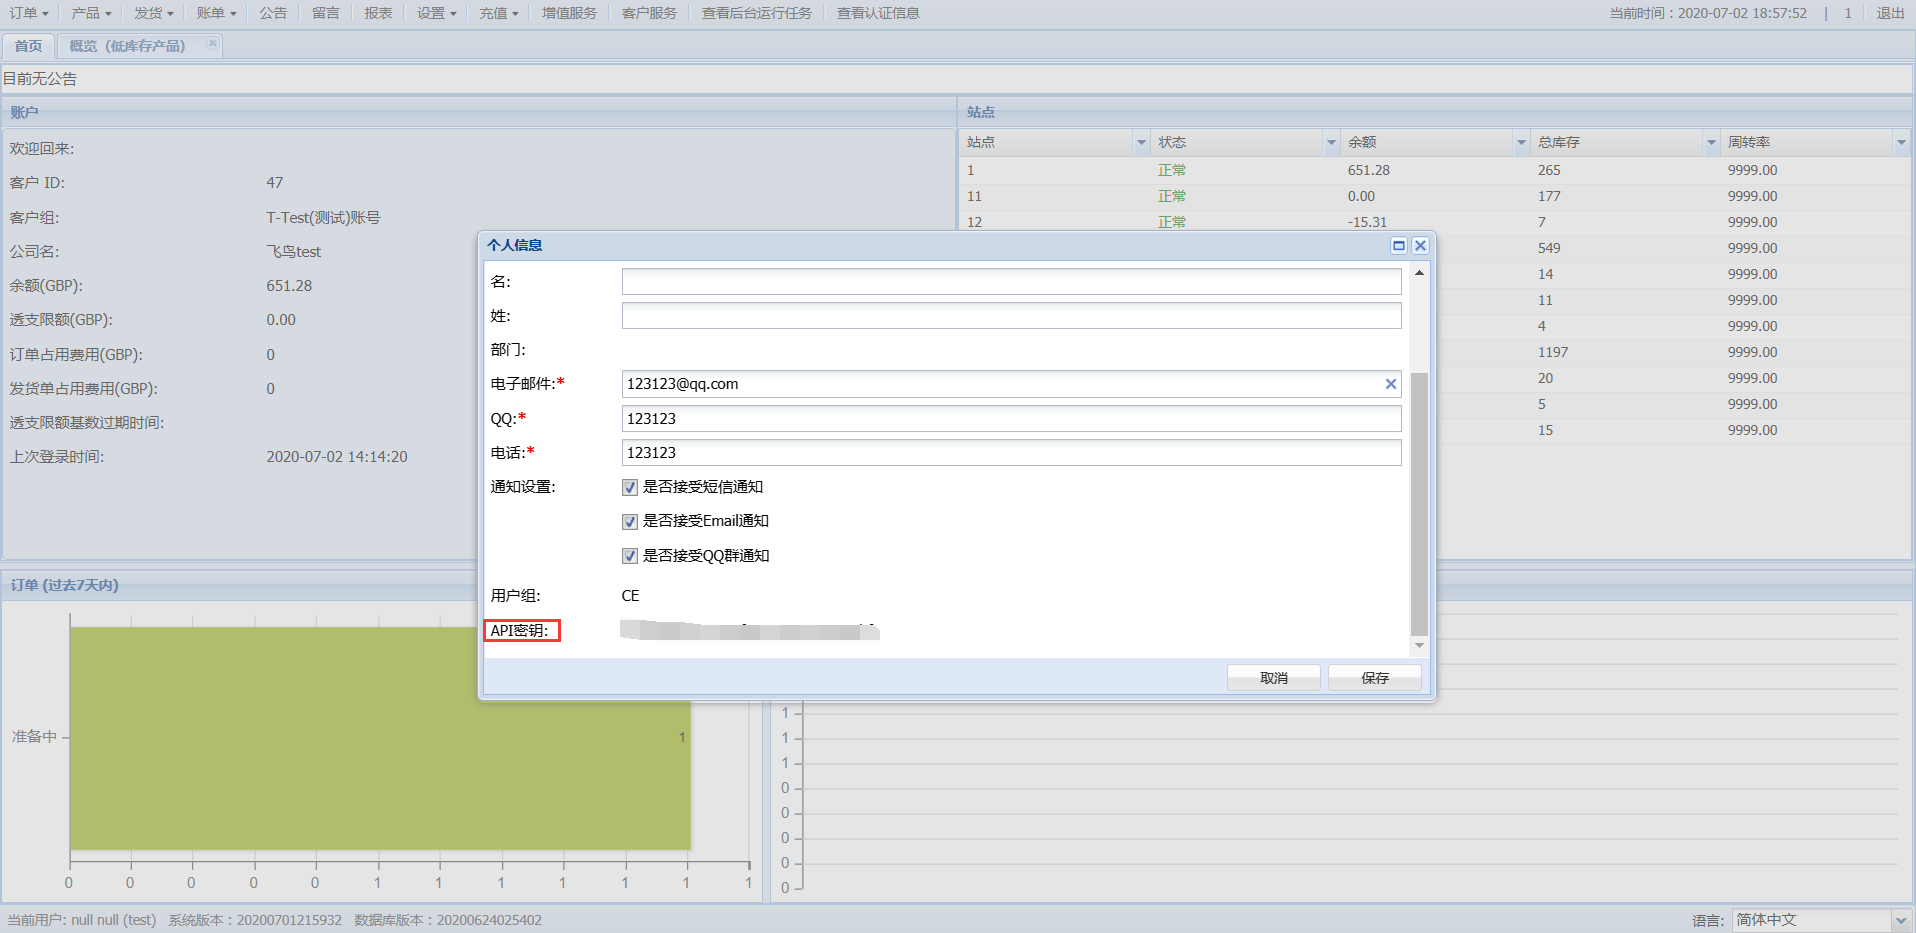Screen dimensions: 1916x933
Task: Select site row 12 with balance -15.31
Action: [x=1435, y=222]
